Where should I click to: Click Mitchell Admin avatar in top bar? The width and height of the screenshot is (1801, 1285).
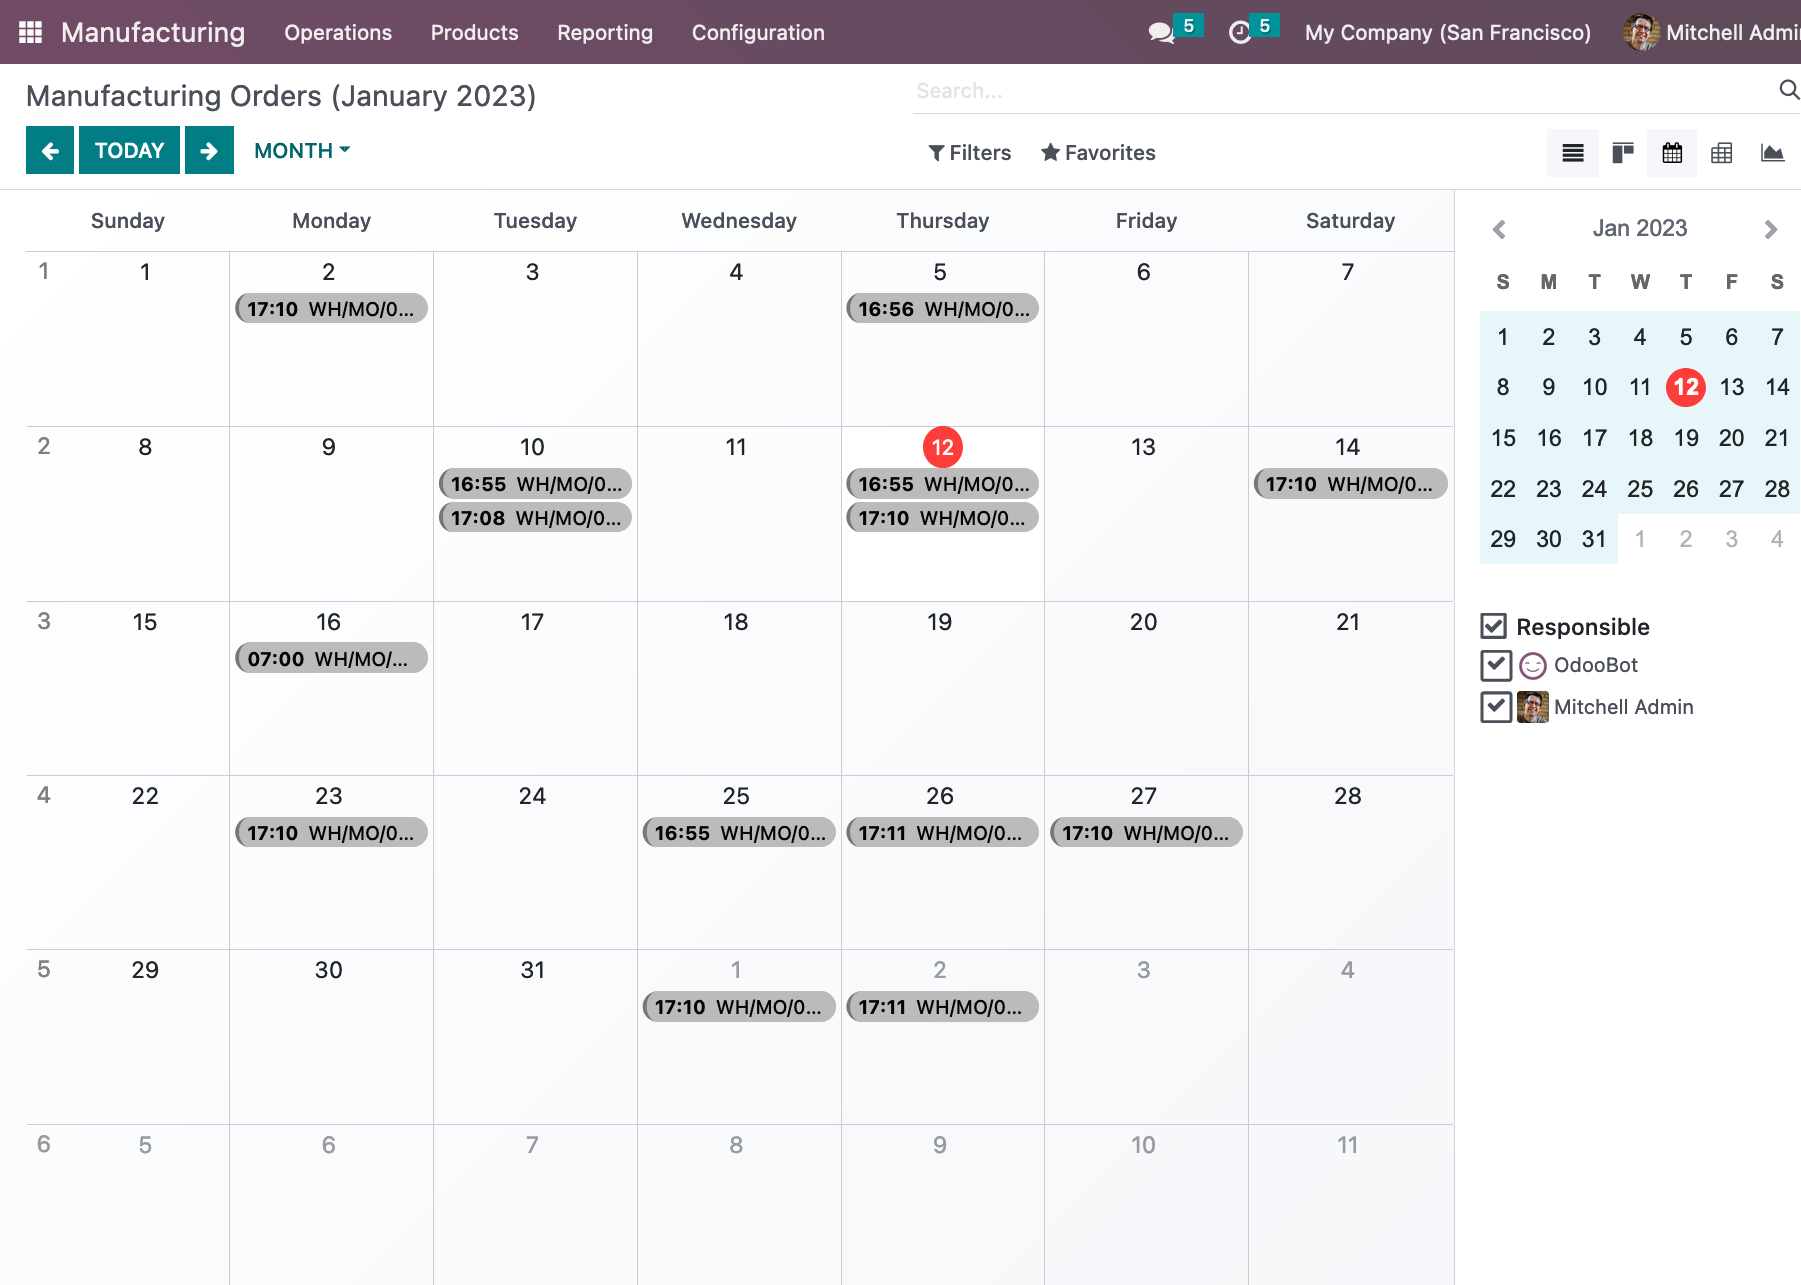pyautogui.click(x=1641, y=33)
